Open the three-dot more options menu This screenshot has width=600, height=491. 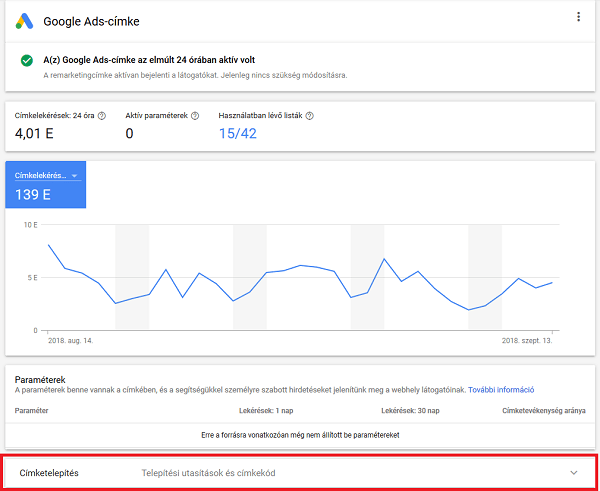[578, 17]
